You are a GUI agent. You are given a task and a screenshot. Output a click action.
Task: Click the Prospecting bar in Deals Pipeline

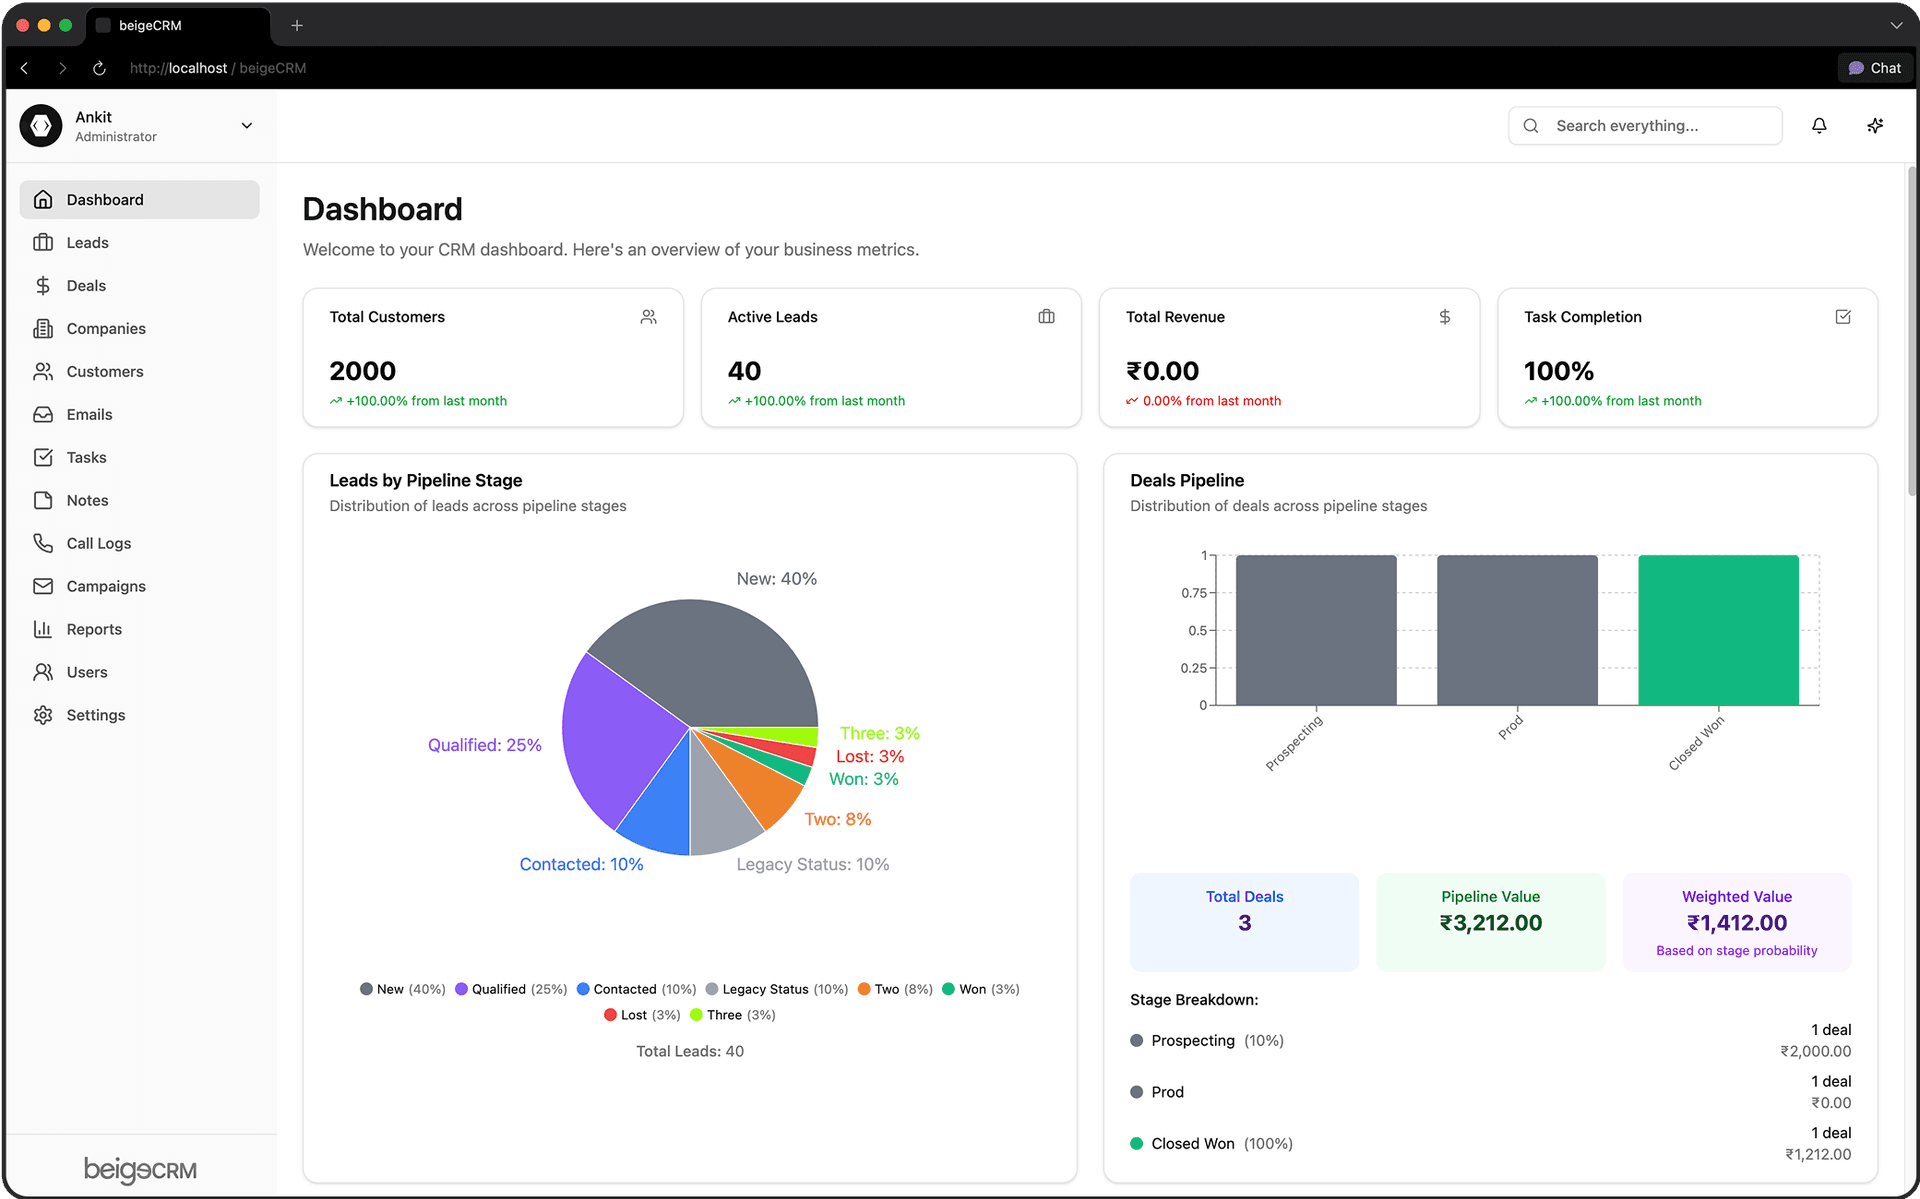[x=1316, y=630]
